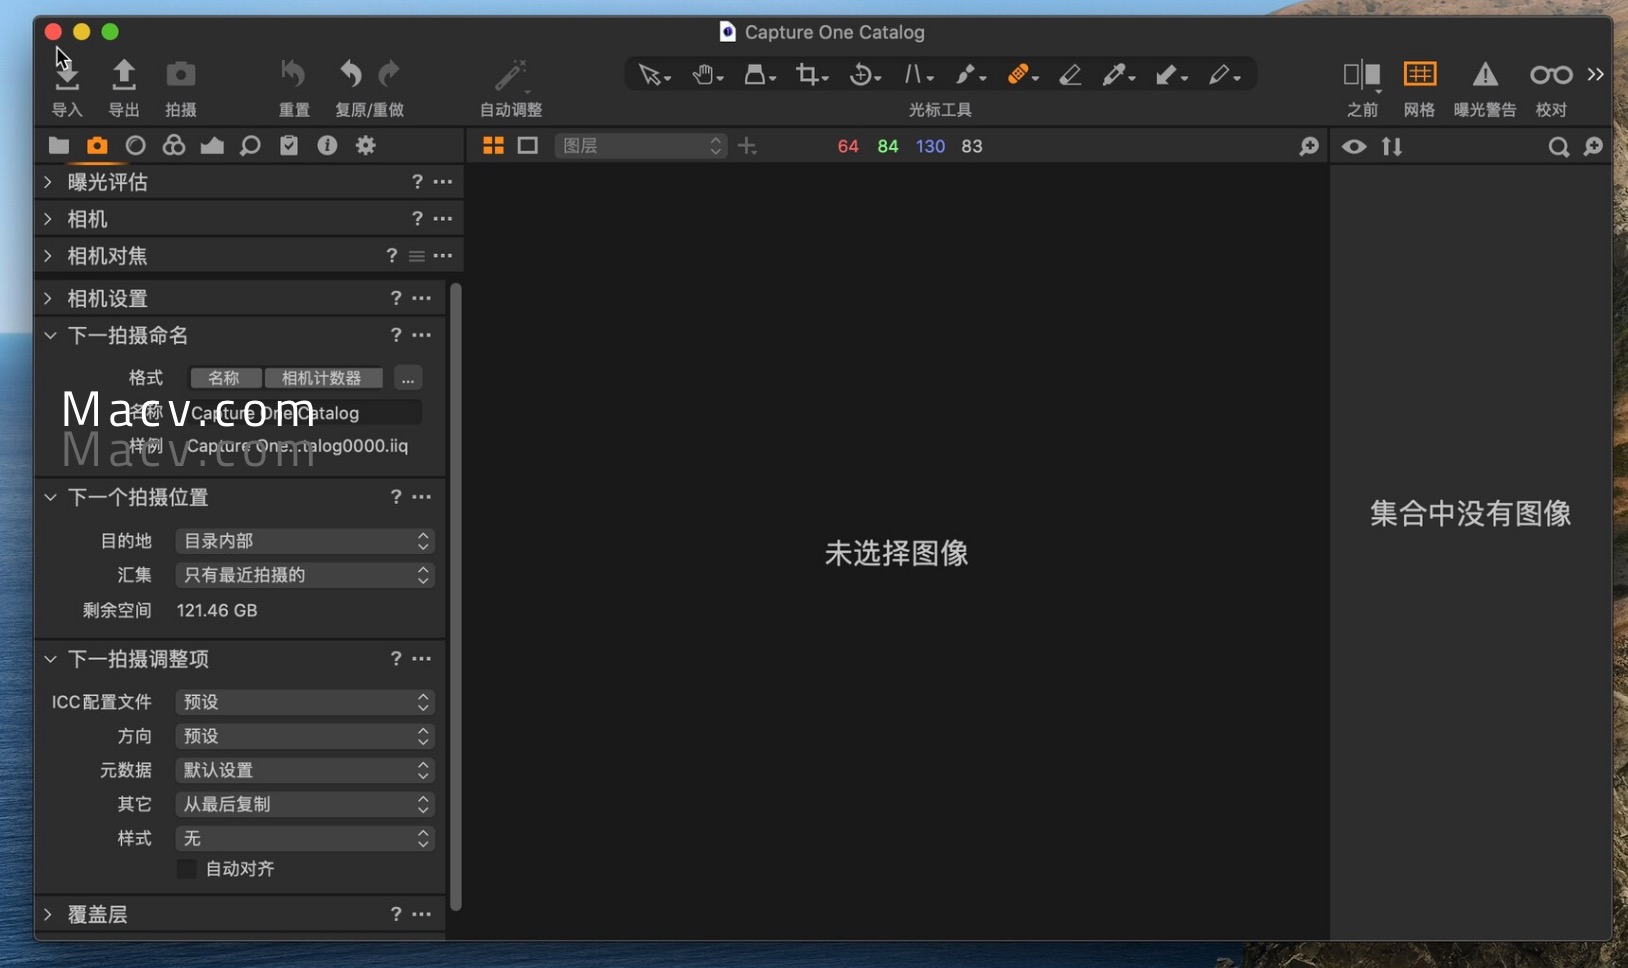Open the lens circle tool tab
Viewport: 1628px width, 968px height.
point(136,146)
